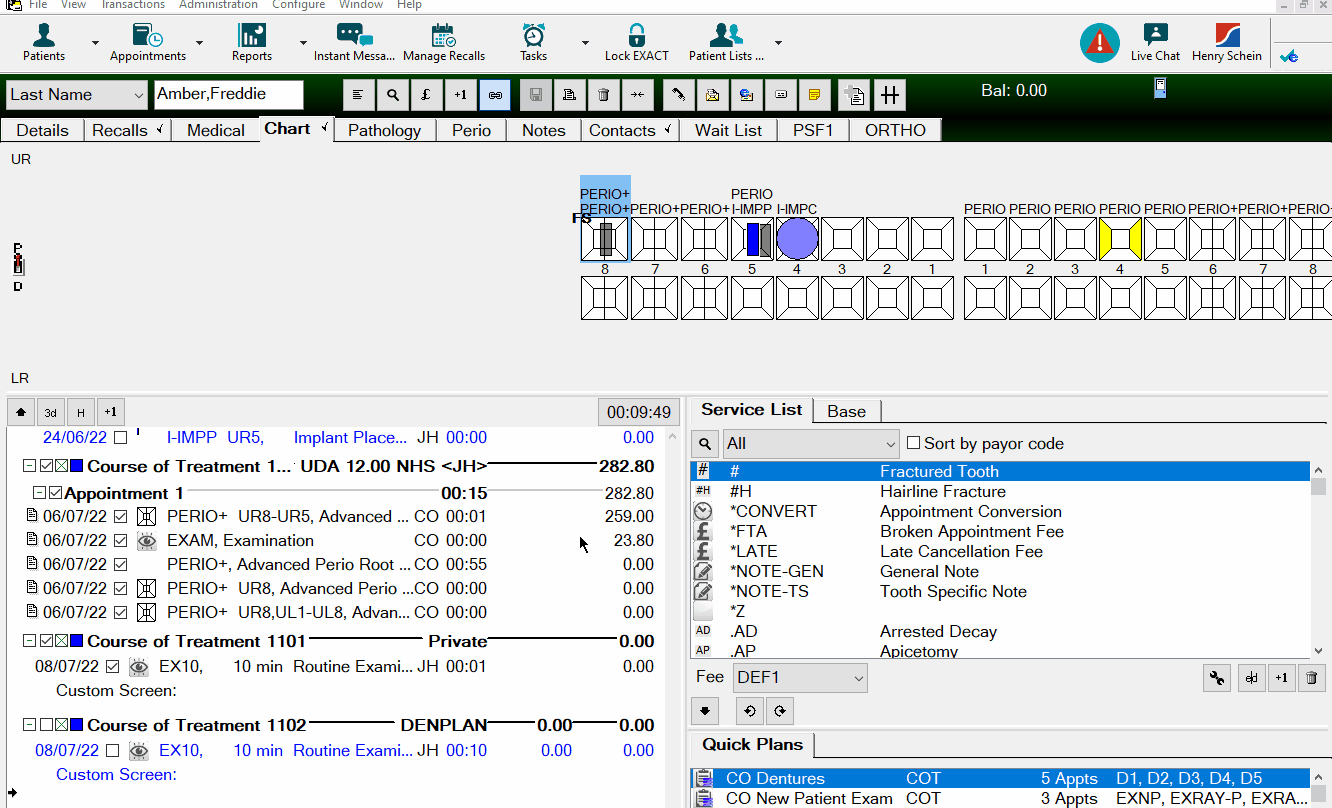Toggle the Appointment 1 checkbox

[56, 493]
